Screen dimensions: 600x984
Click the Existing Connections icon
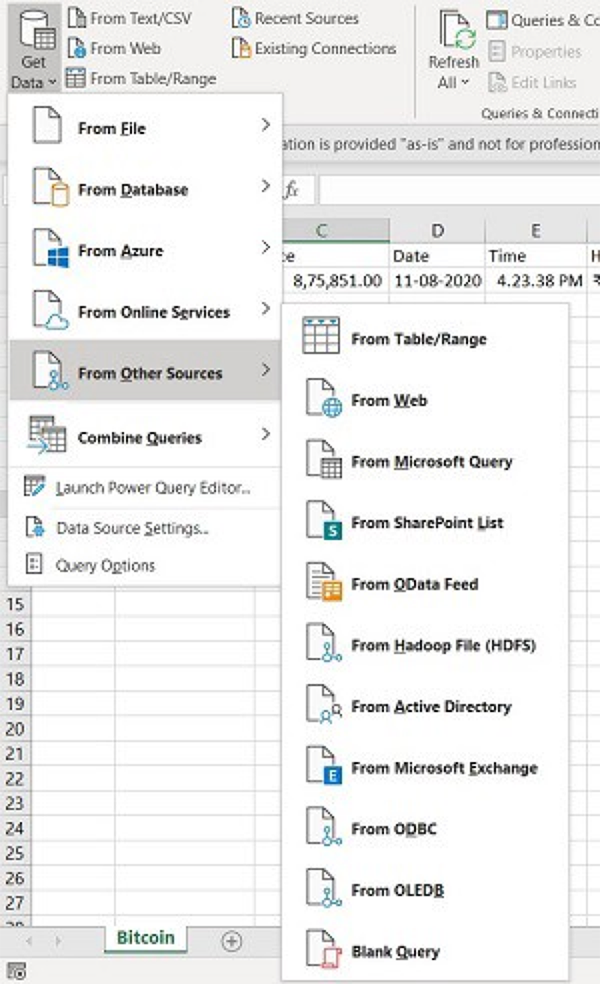241,48
